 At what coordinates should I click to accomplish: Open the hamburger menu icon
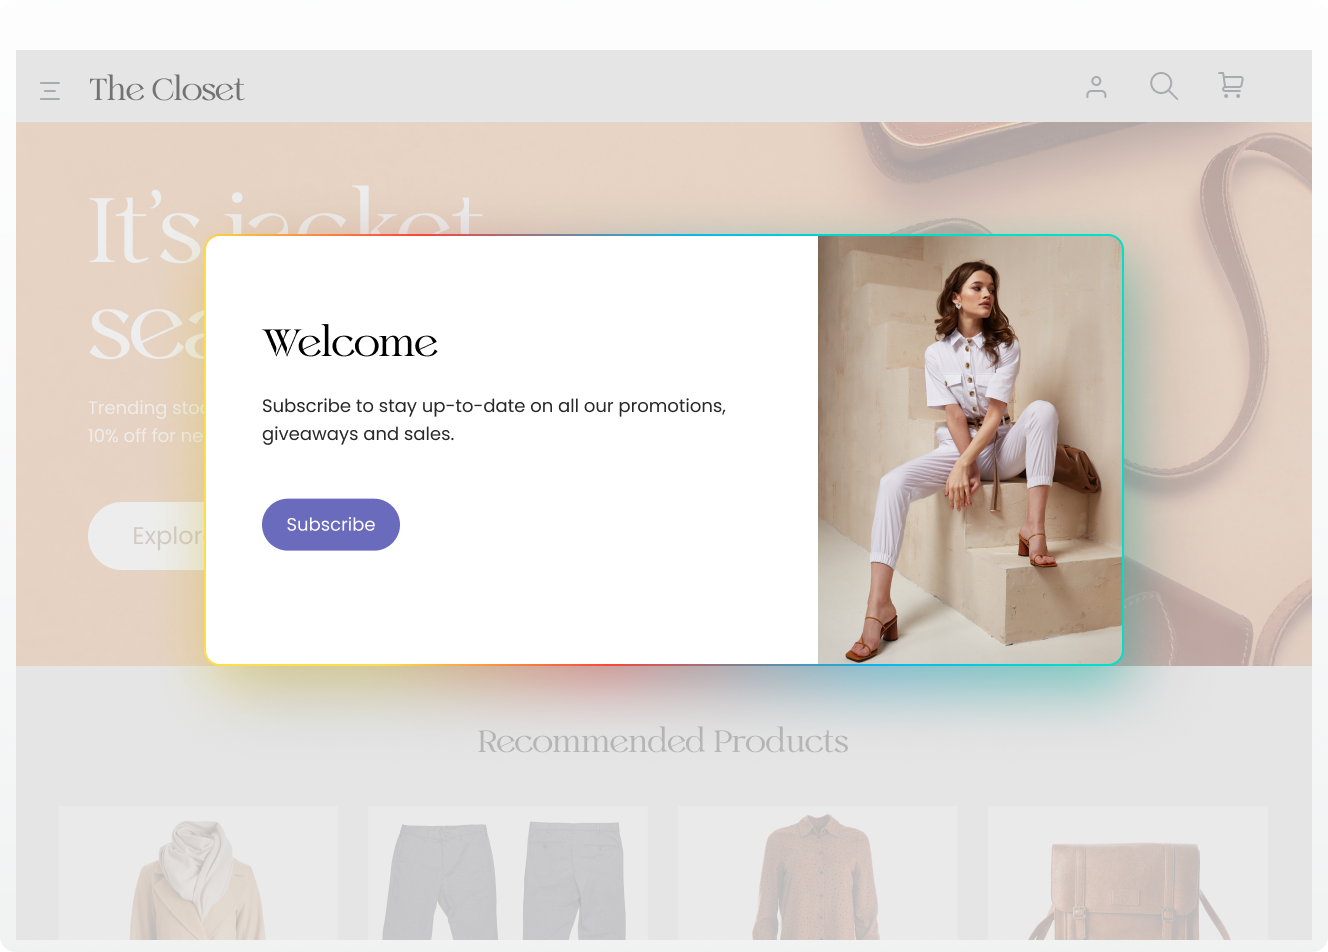[50, 91]
